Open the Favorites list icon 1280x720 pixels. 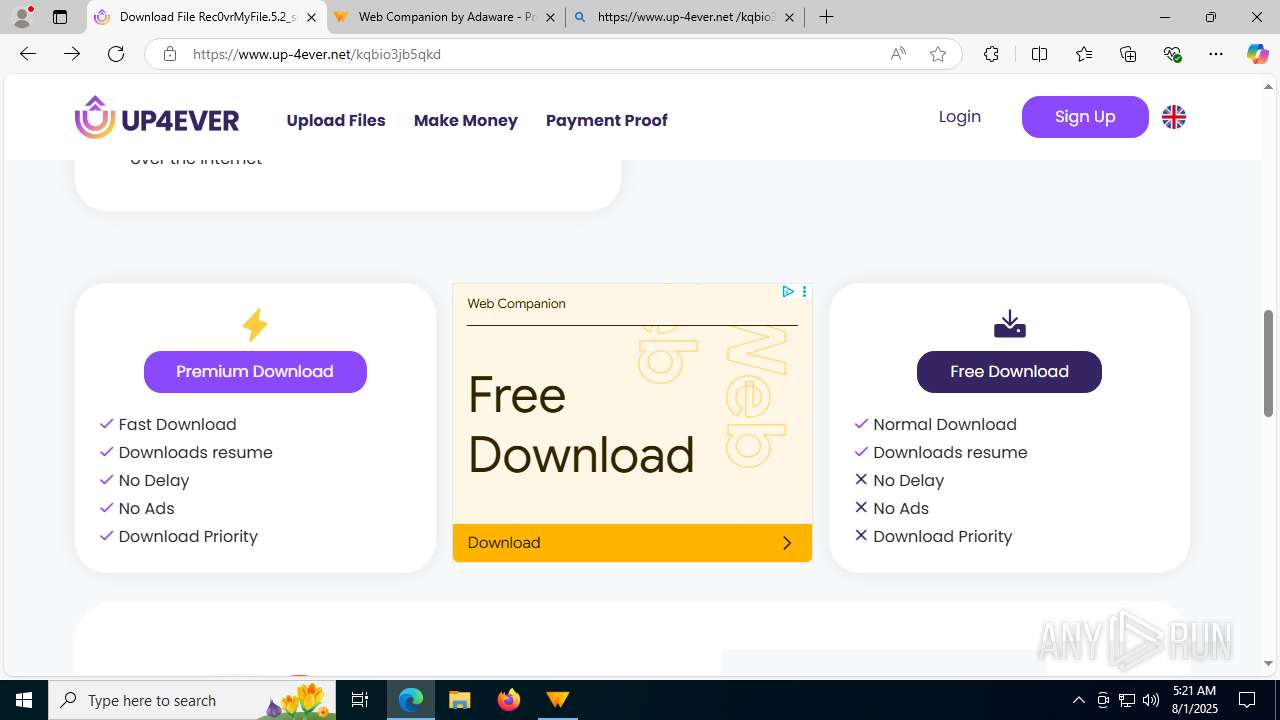1084,54
